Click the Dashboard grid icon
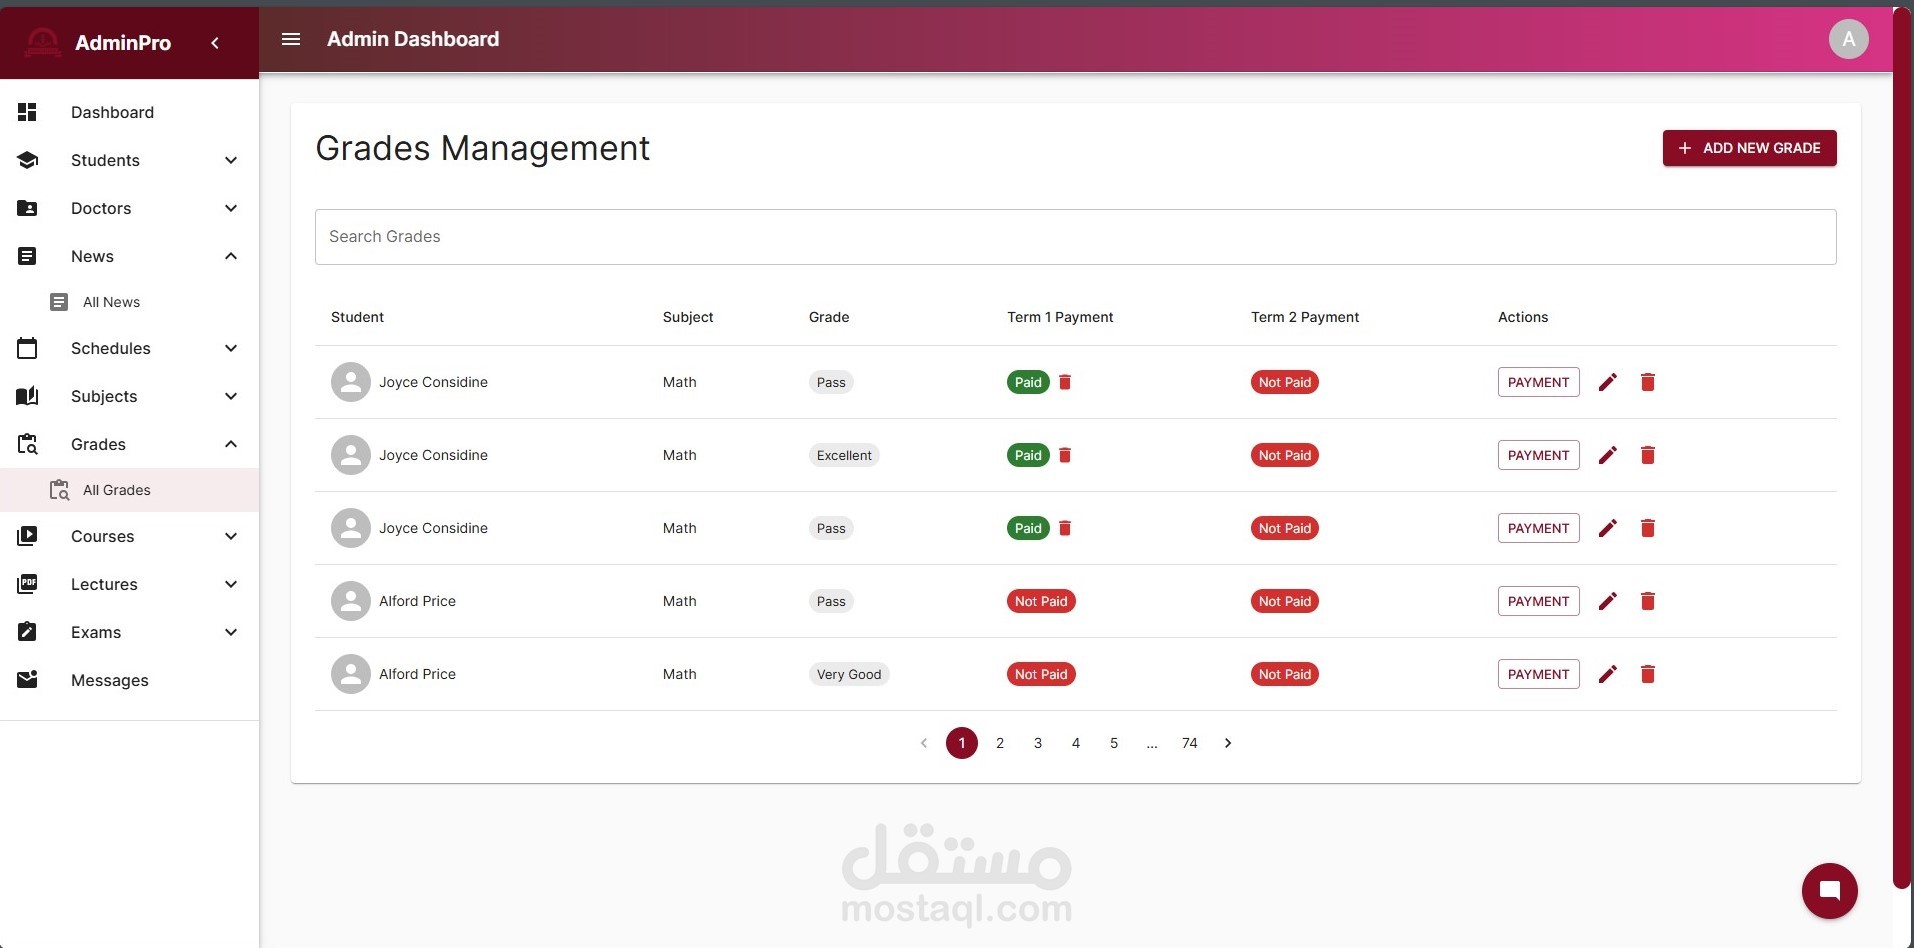Screen dimensions: 1914x948 (27, 112)
